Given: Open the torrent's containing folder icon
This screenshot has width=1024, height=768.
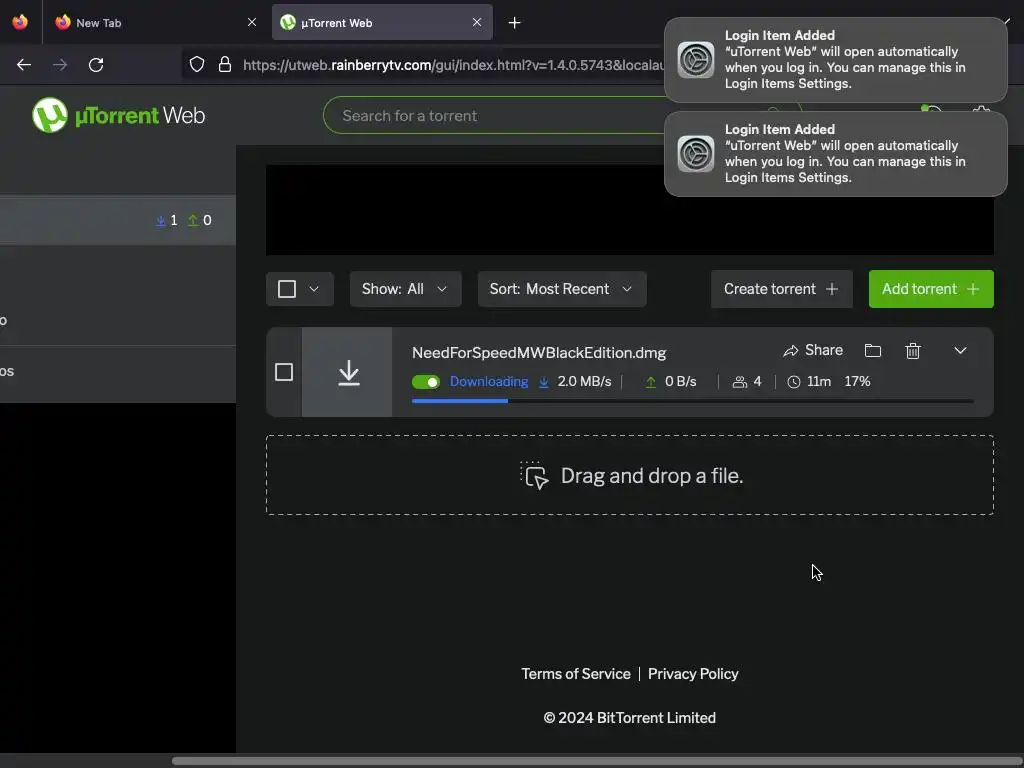Looking at the screenshot, I should 872,351.
